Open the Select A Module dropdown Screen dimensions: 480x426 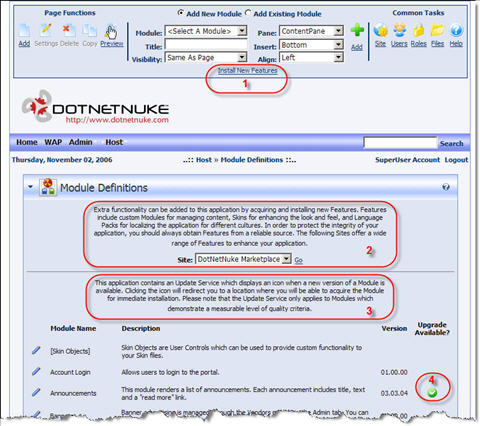206,31
